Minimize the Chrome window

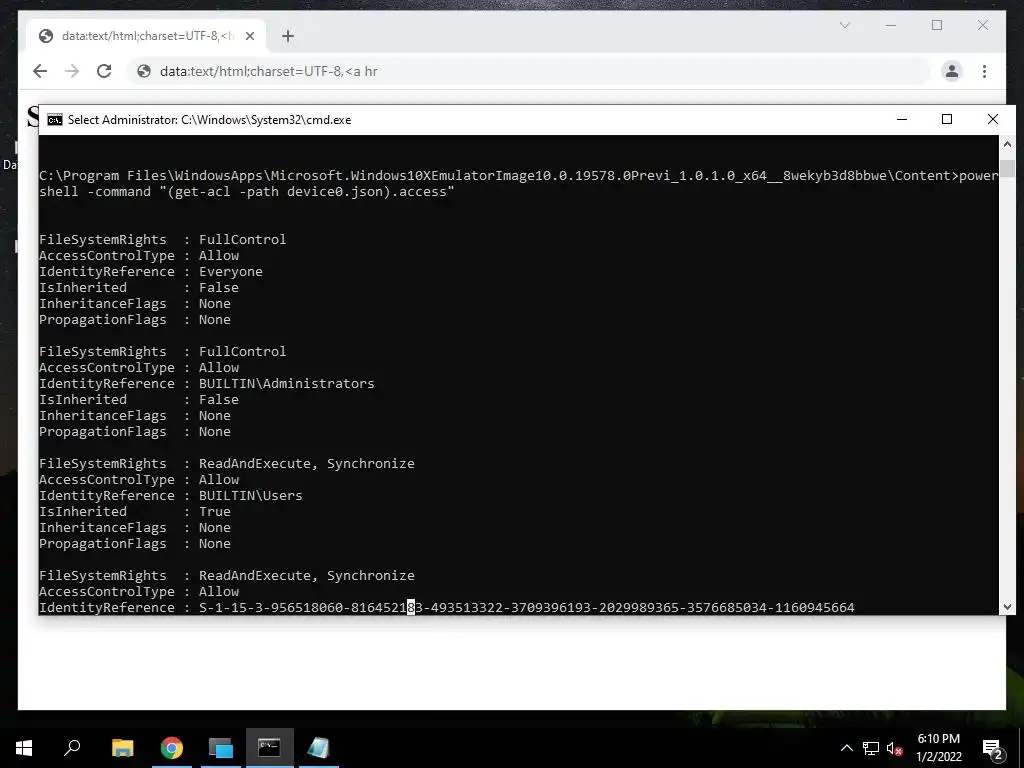(x=891, y=25)
